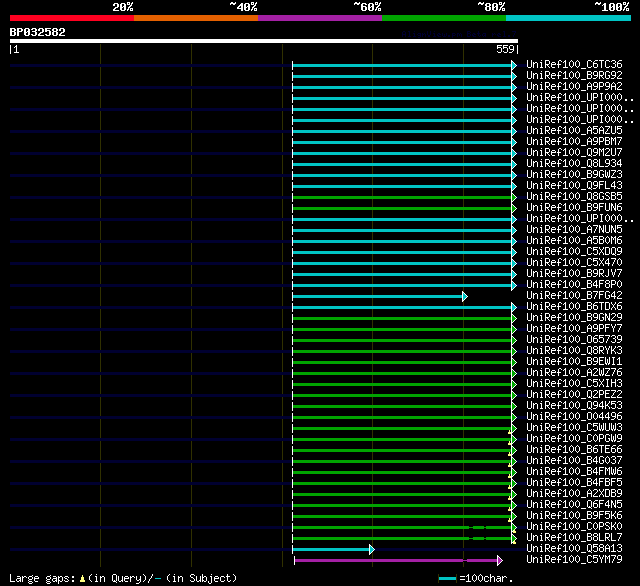
Task: Click the UniRef100_B9F5K6 label
Action: click(x=574, y=516)
